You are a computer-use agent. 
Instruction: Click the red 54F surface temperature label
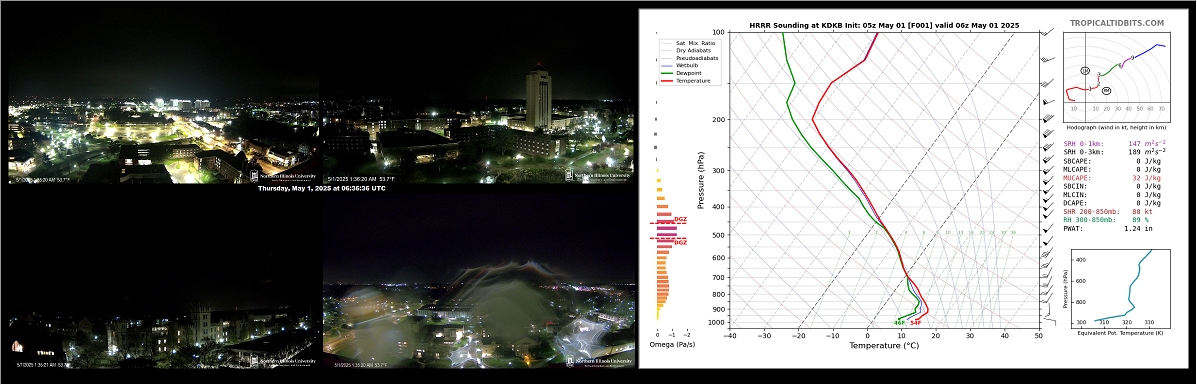point(916,323)
